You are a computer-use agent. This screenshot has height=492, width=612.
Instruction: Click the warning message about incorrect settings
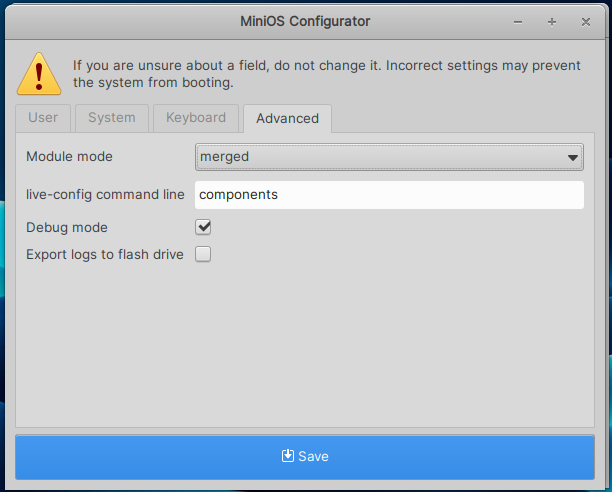click(x=326, y=74)
